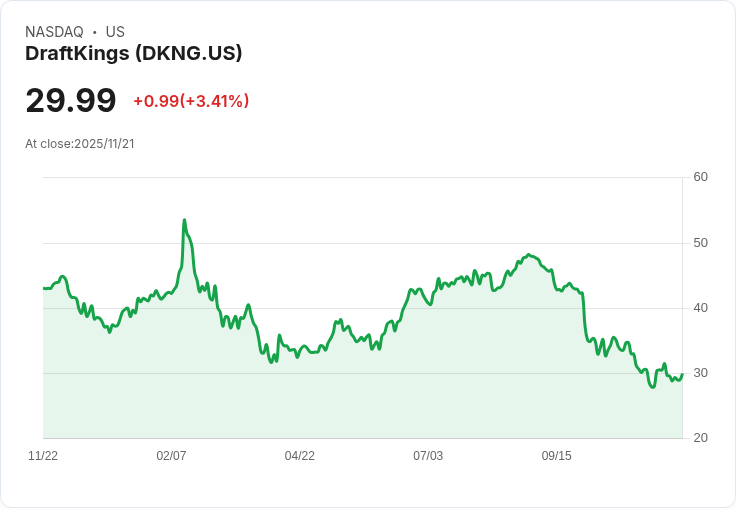This screenshot has width=736, height=508.
Task: Select the 29.99 current price
Action: (x=70, y=100)
